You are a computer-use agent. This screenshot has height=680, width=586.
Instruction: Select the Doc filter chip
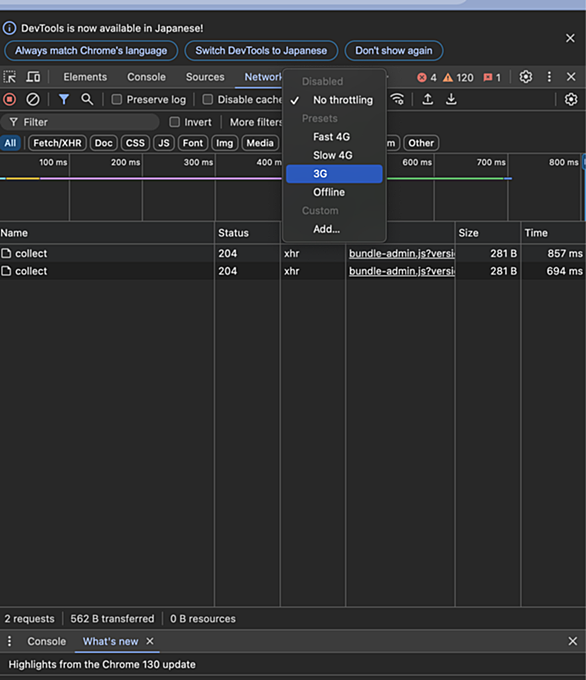click(x=104, y=143)
